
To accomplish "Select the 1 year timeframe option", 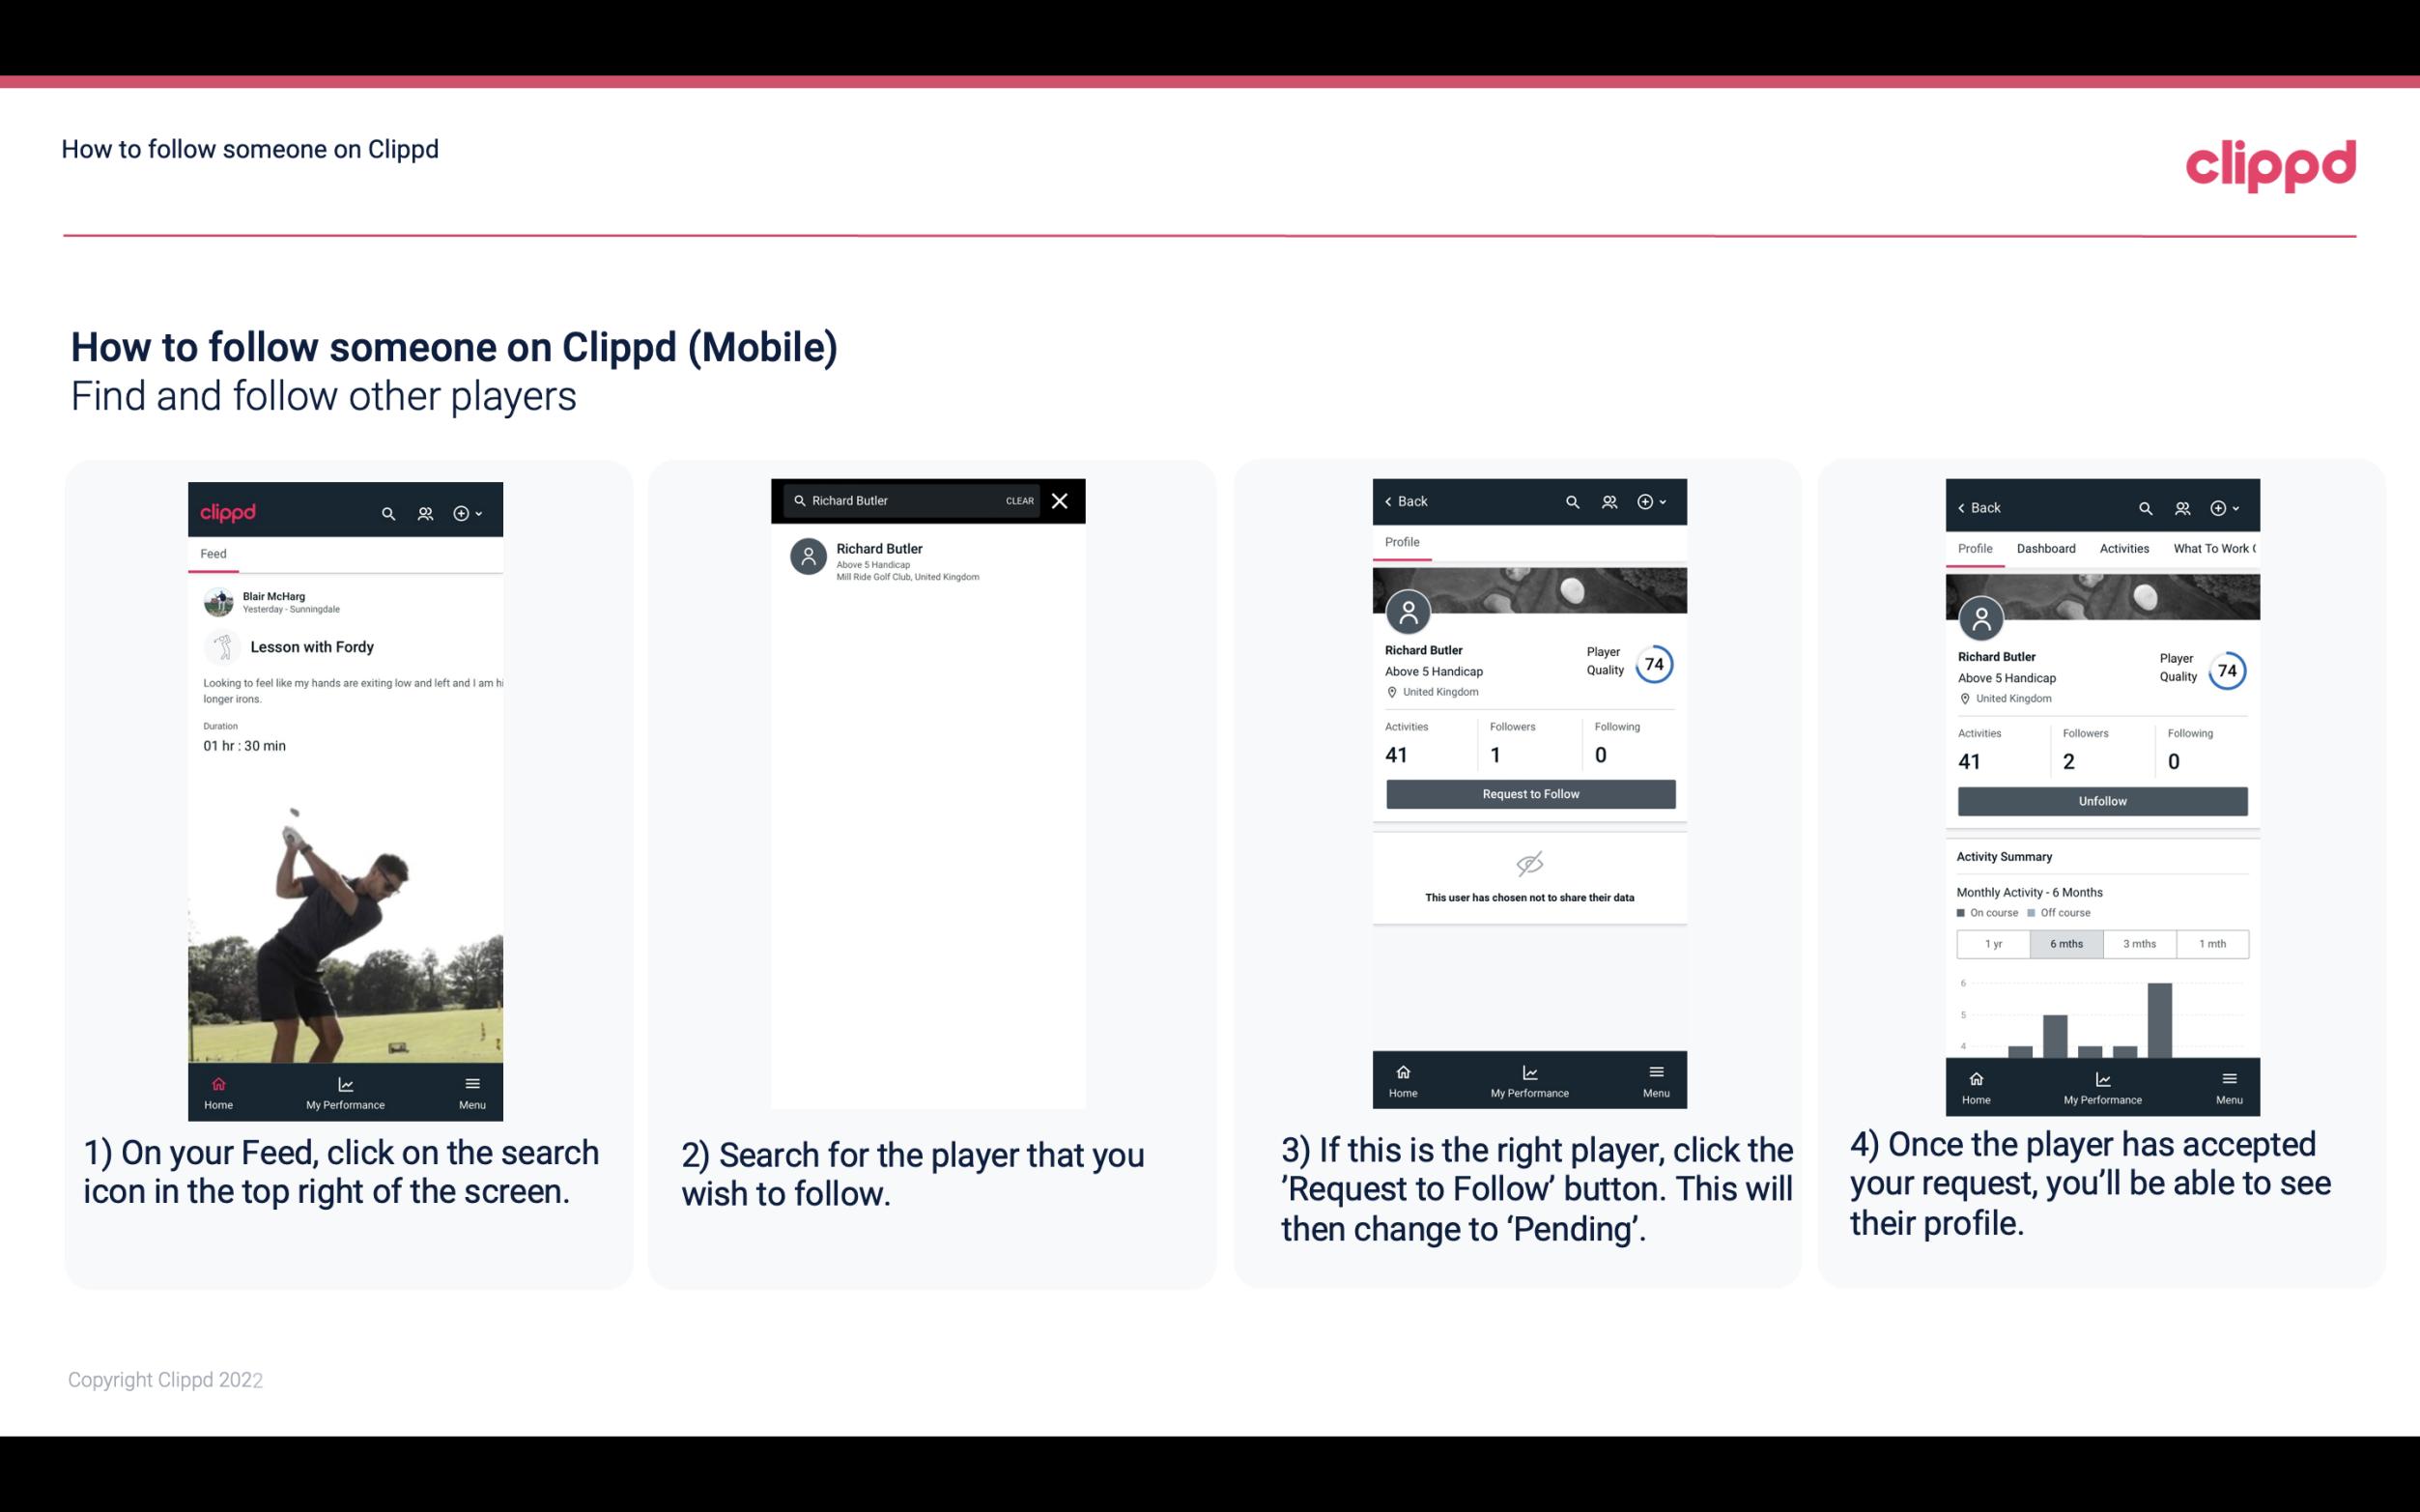I will pos(1990,942).
